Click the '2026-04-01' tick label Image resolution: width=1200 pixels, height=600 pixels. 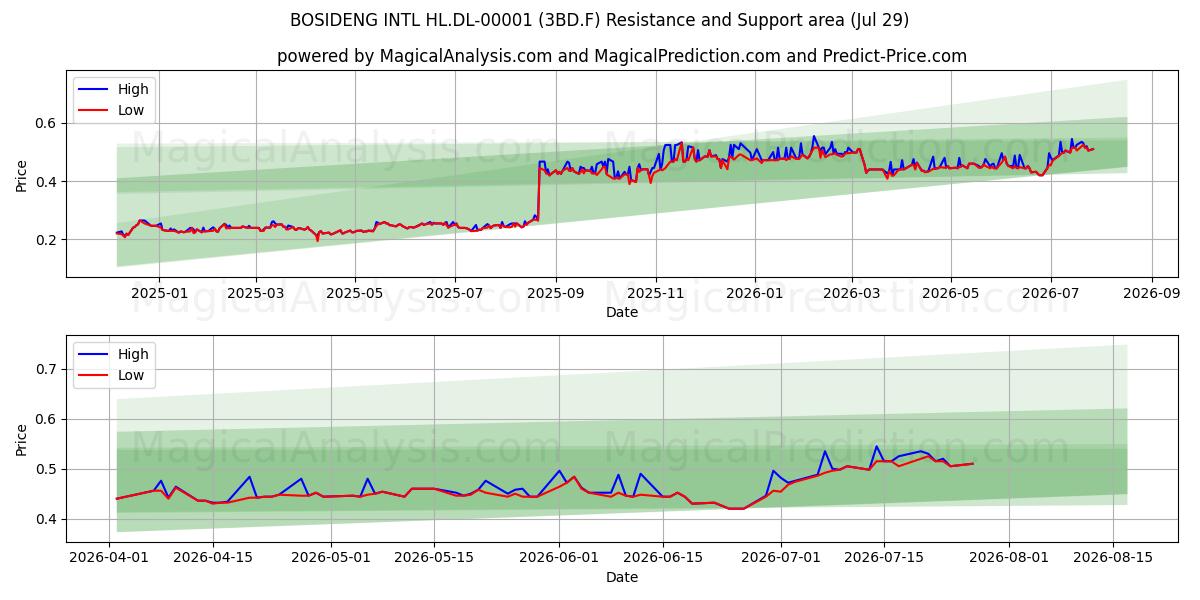click(x=109, y=558)
